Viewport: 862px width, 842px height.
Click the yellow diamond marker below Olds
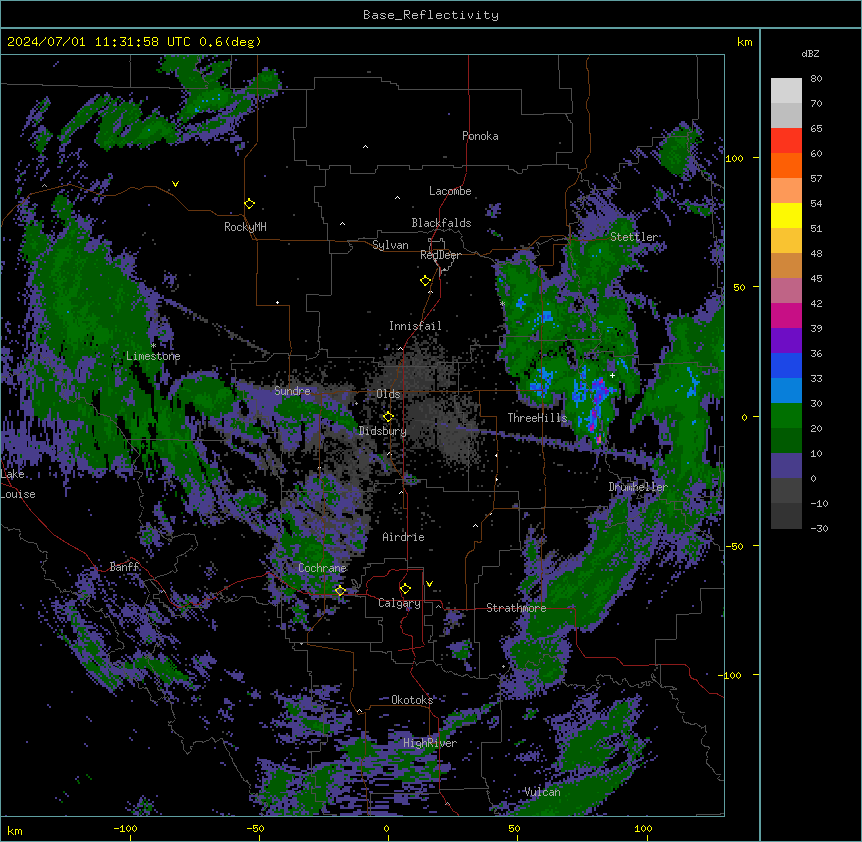(x=388, y=417)
